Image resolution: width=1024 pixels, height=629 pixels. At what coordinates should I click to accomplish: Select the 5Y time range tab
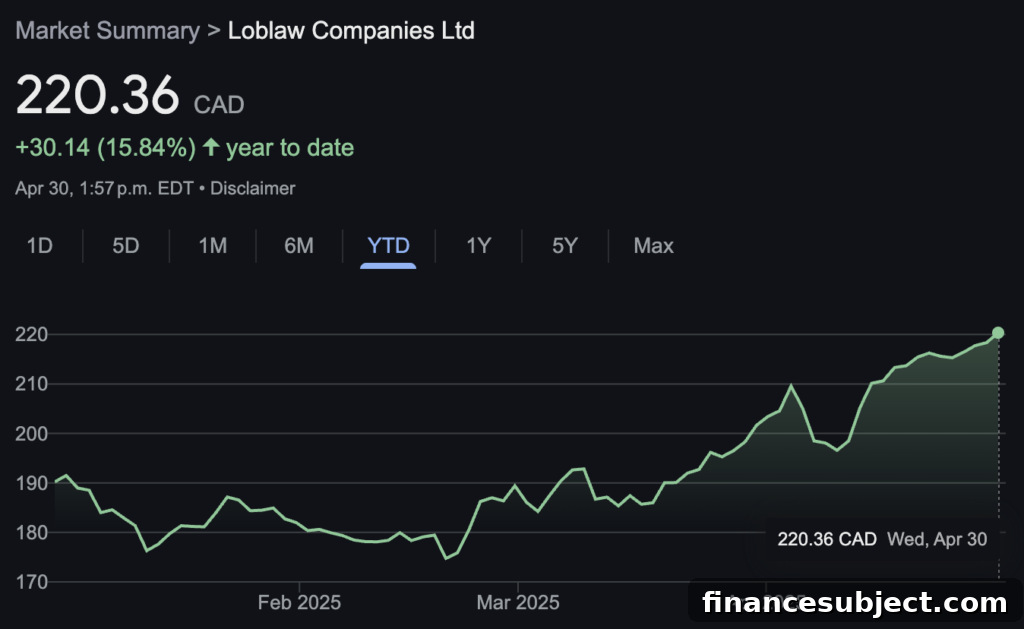(565, 246)
